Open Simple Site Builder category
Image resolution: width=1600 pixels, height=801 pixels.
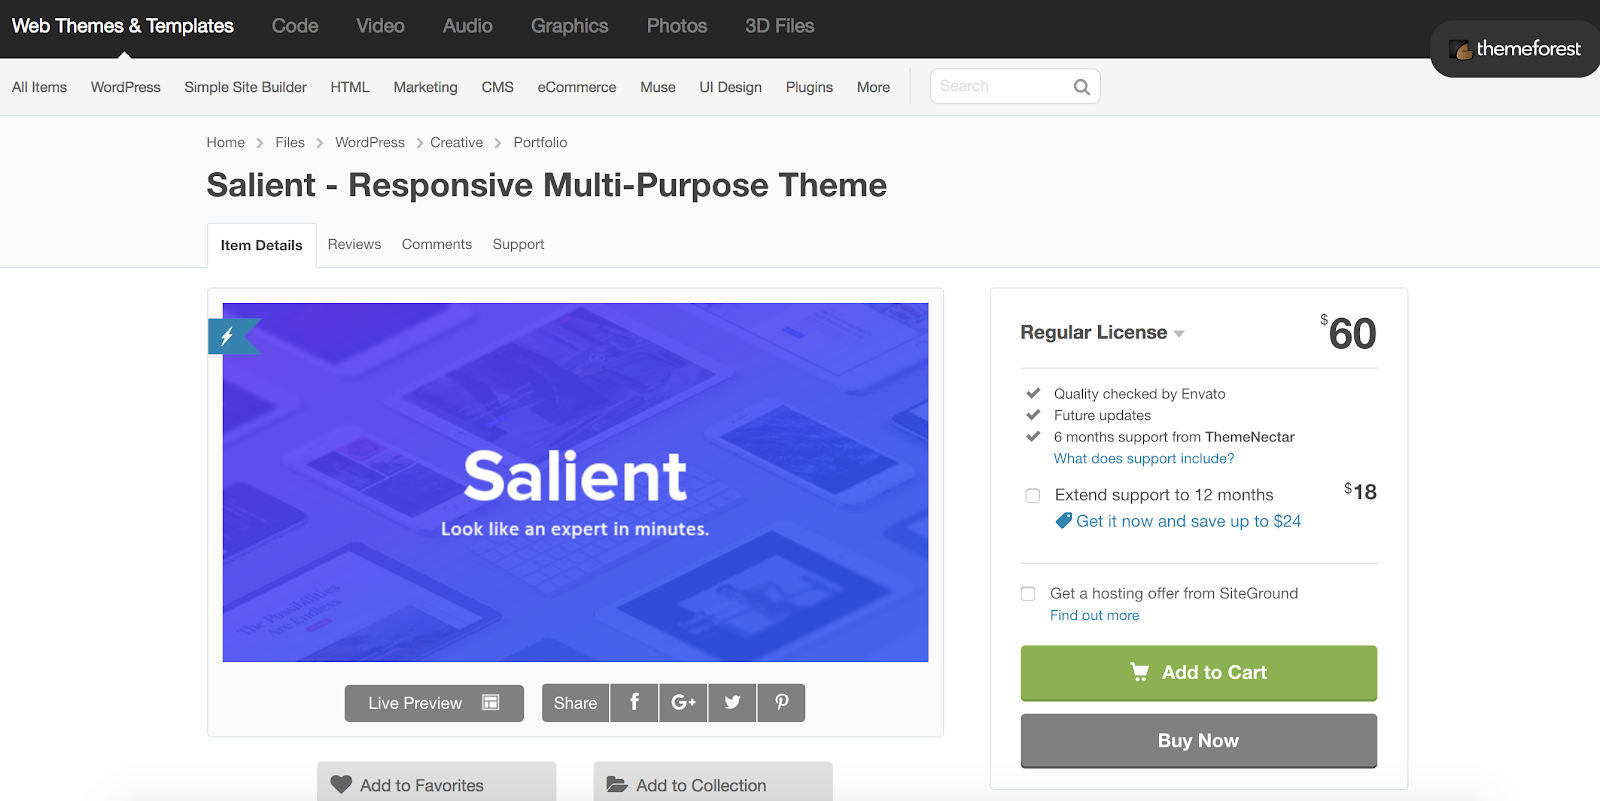tap(245, 87)
